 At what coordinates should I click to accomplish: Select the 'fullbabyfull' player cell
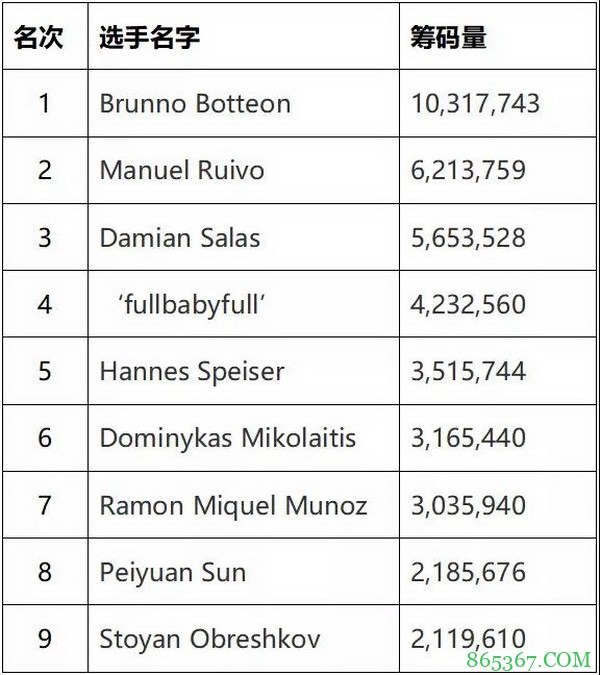click(191, 304)
